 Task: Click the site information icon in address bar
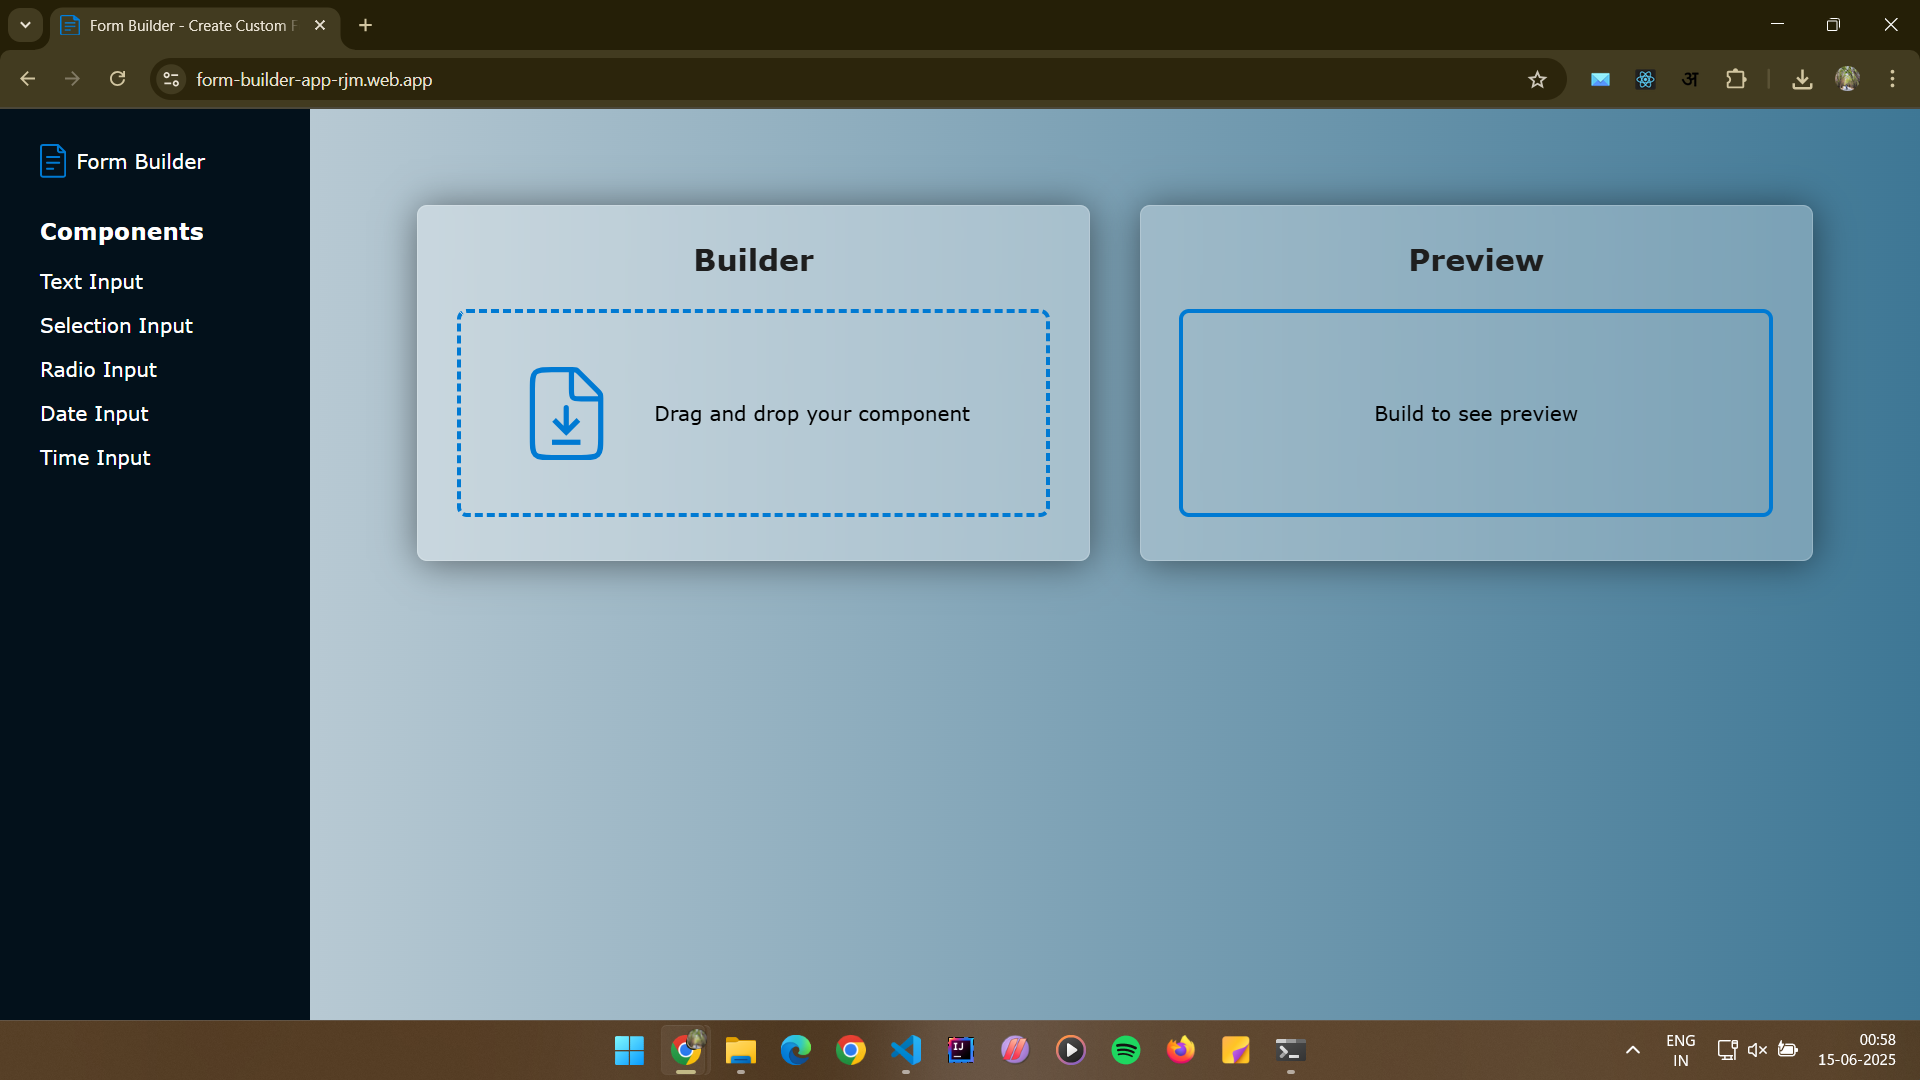[x=172, y=80]
